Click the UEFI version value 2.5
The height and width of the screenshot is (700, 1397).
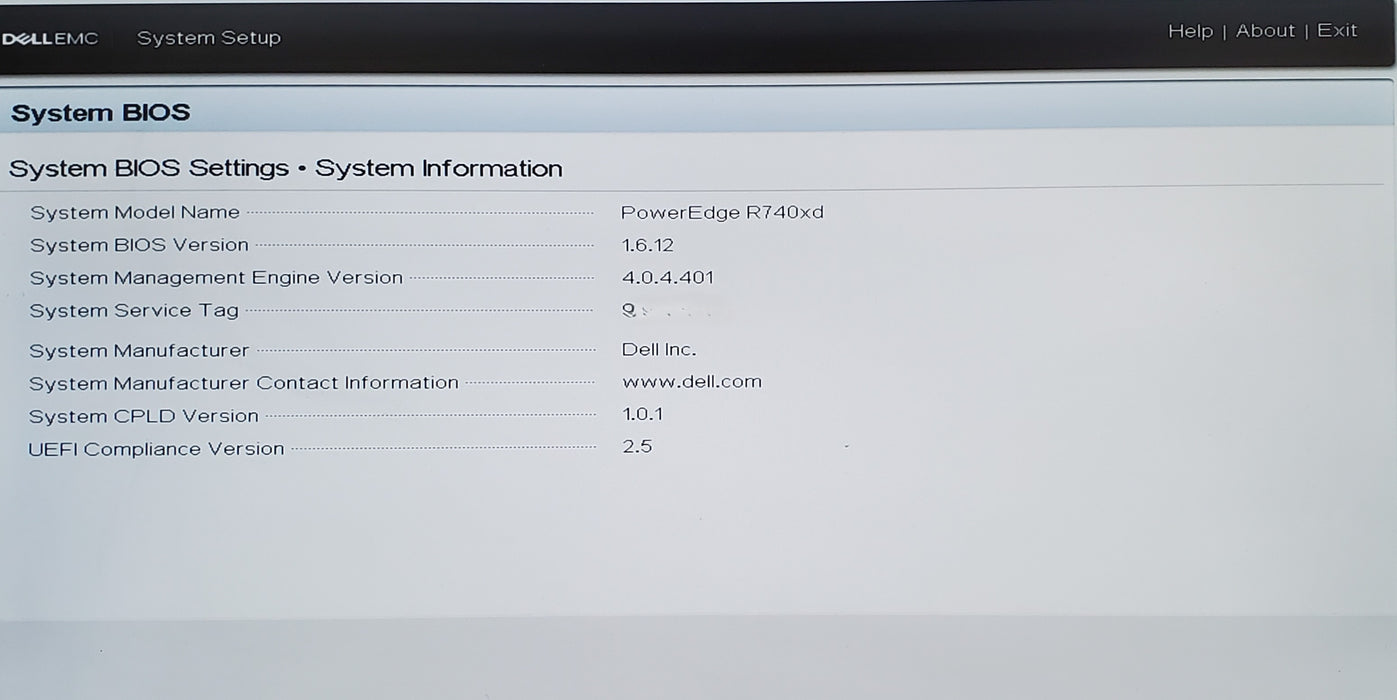click(x=637, y=447)
